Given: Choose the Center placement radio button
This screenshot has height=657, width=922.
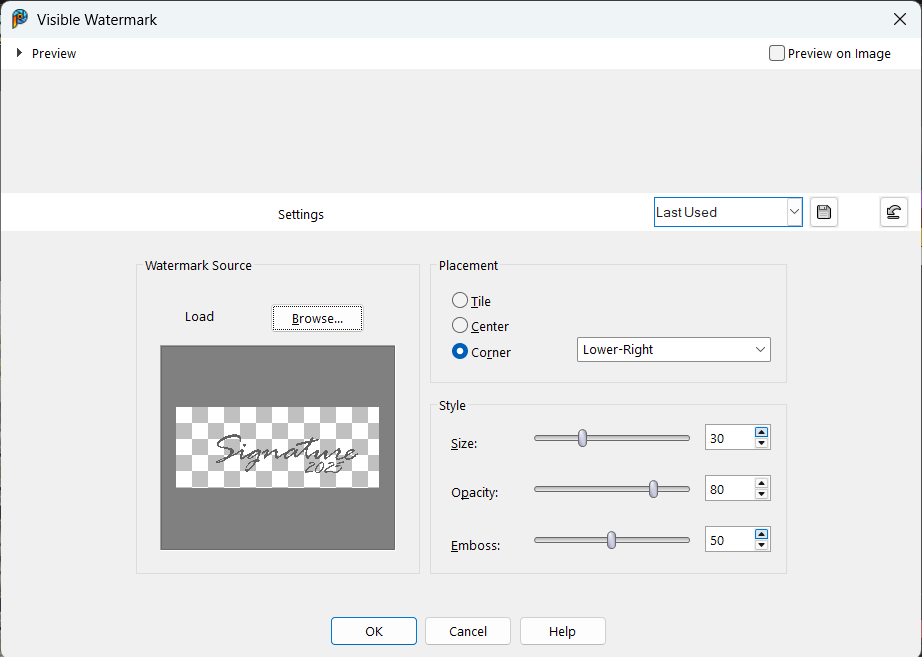Looking at the screenshot, I should click(x=460, y=326).
